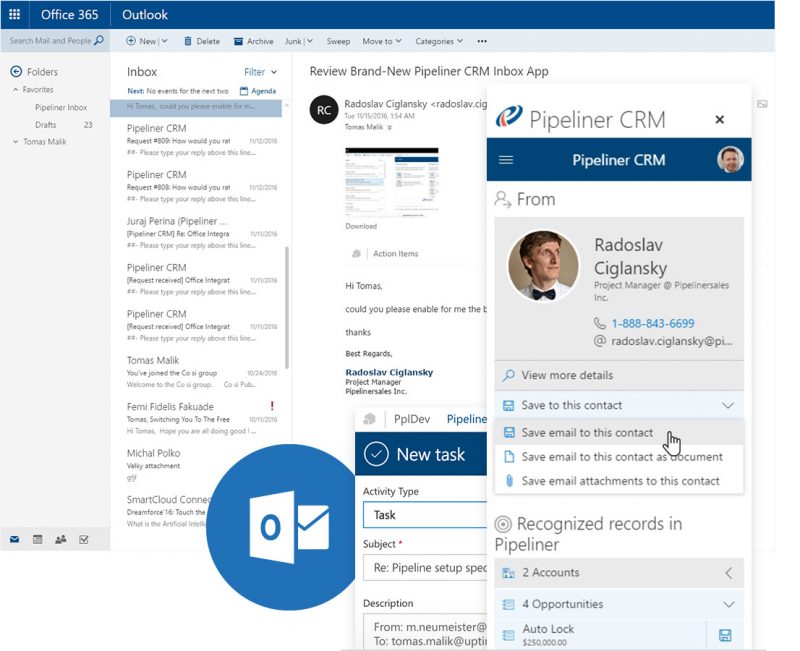Screen dimensions: 800x651
Task: Switch to Tasks view at bottom
Action: [x=84, y=539]
